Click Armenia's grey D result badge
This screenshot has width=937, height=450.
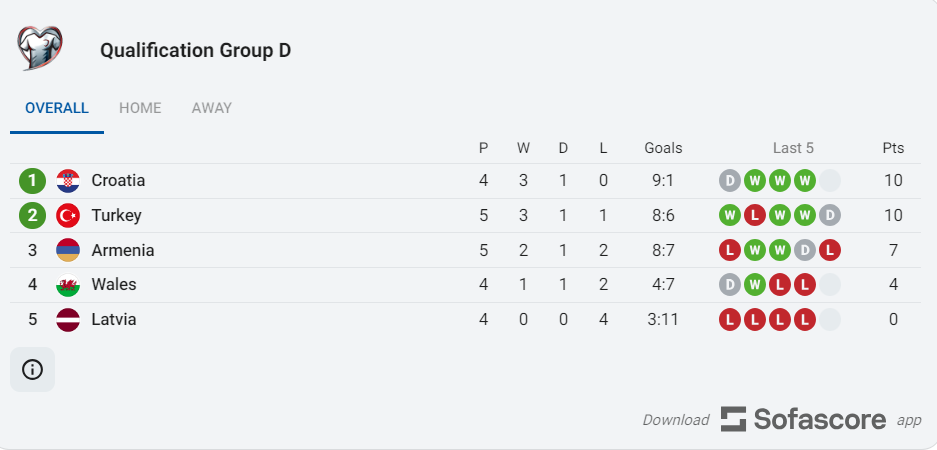[x=805, y=250]
